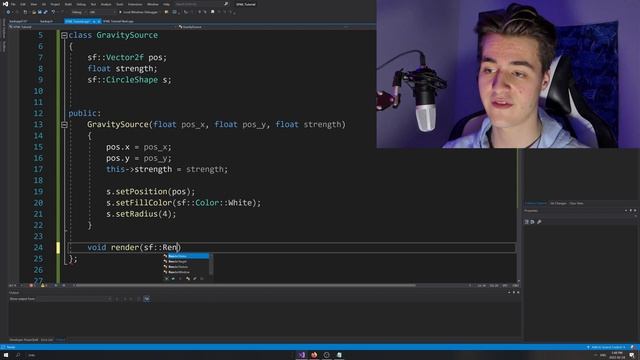Click the Ready status text

tap(11, 347)
